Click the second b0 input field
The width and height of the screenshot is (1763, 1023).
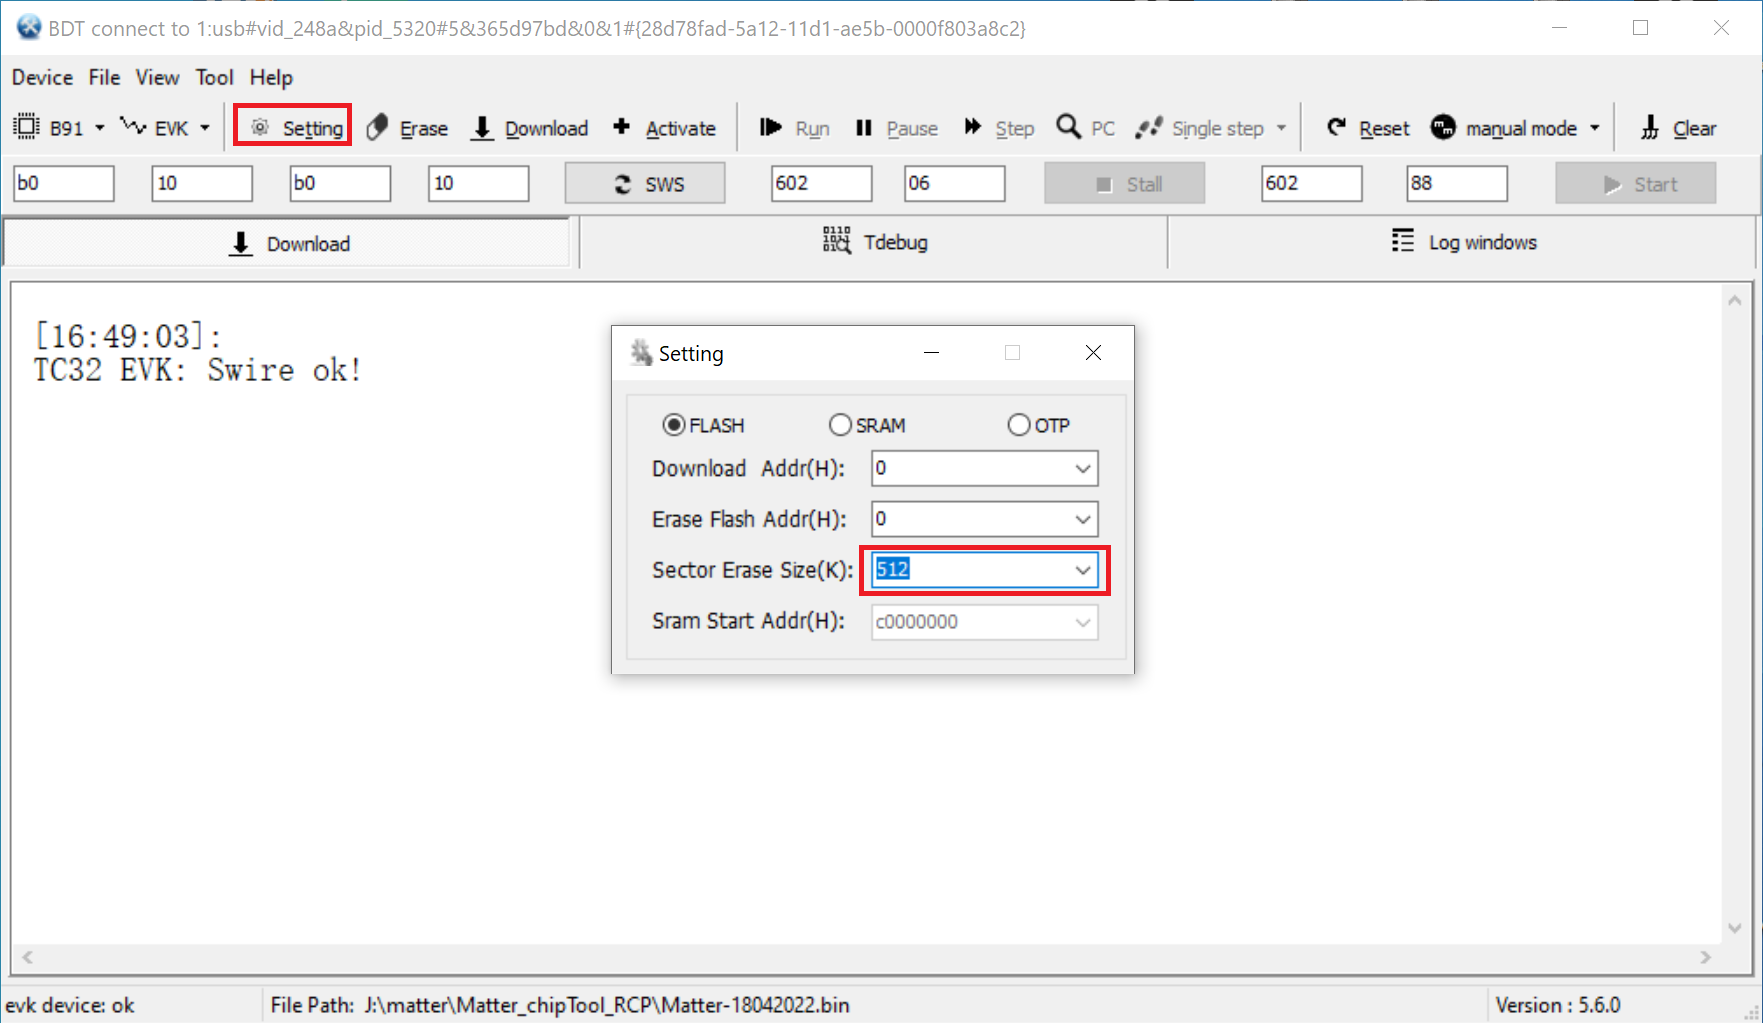coord(340,183)
